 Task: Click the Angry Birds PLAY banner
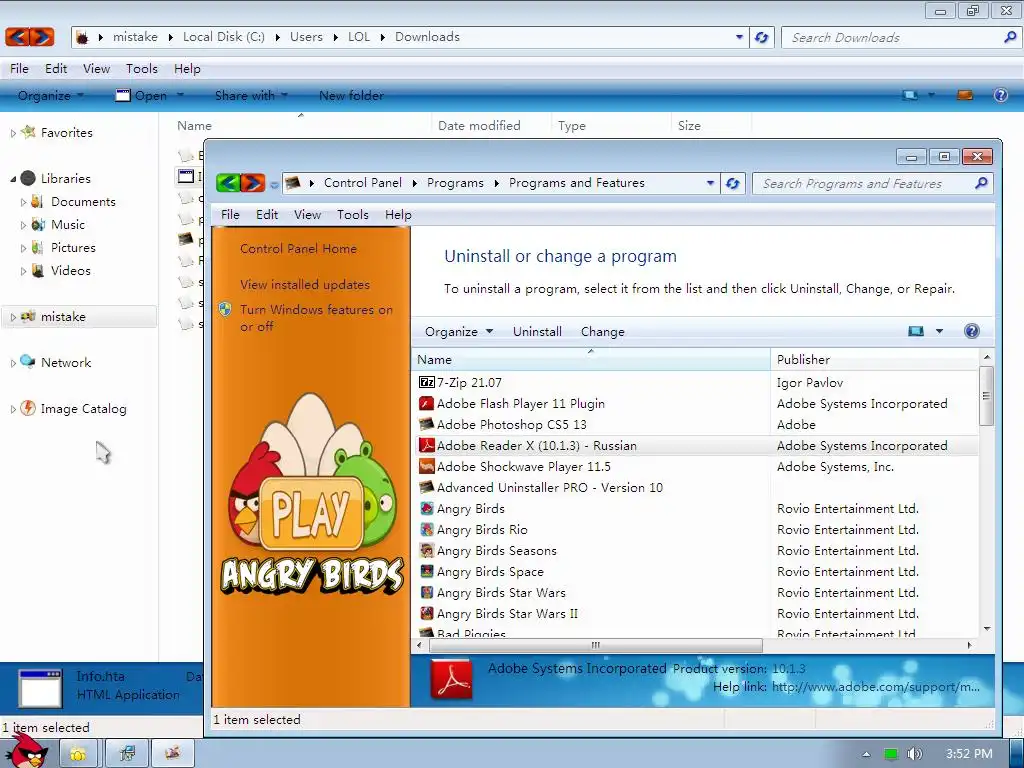click(312, 496)
